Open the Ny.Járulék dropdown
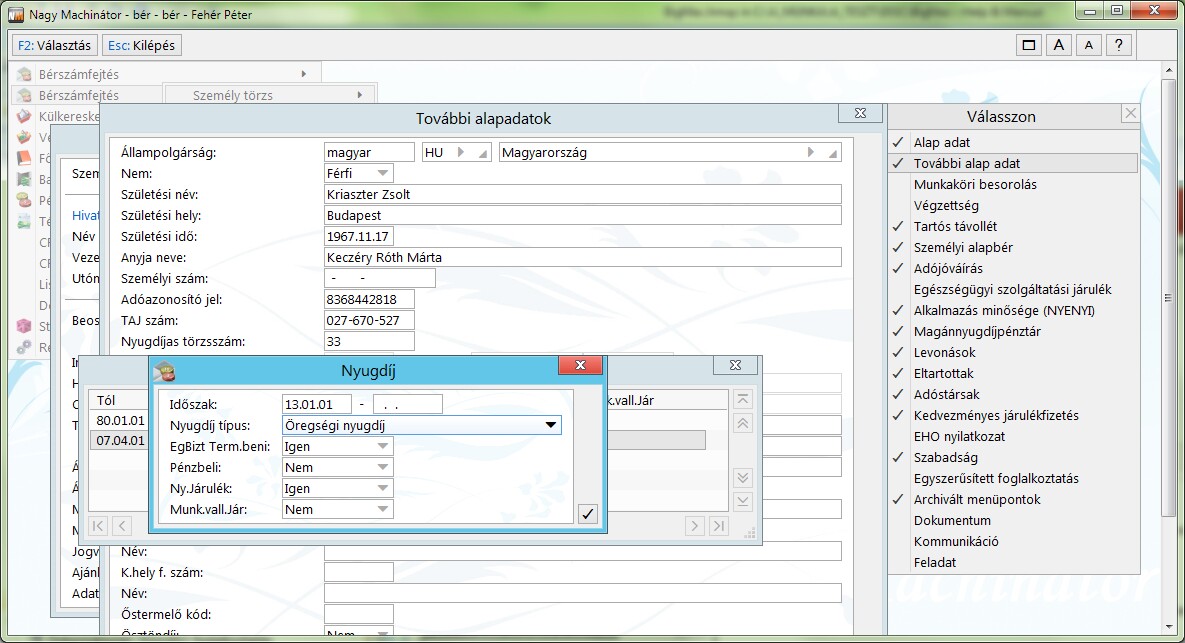This screenshot has width=1185, height=643. tap(382, 488)
